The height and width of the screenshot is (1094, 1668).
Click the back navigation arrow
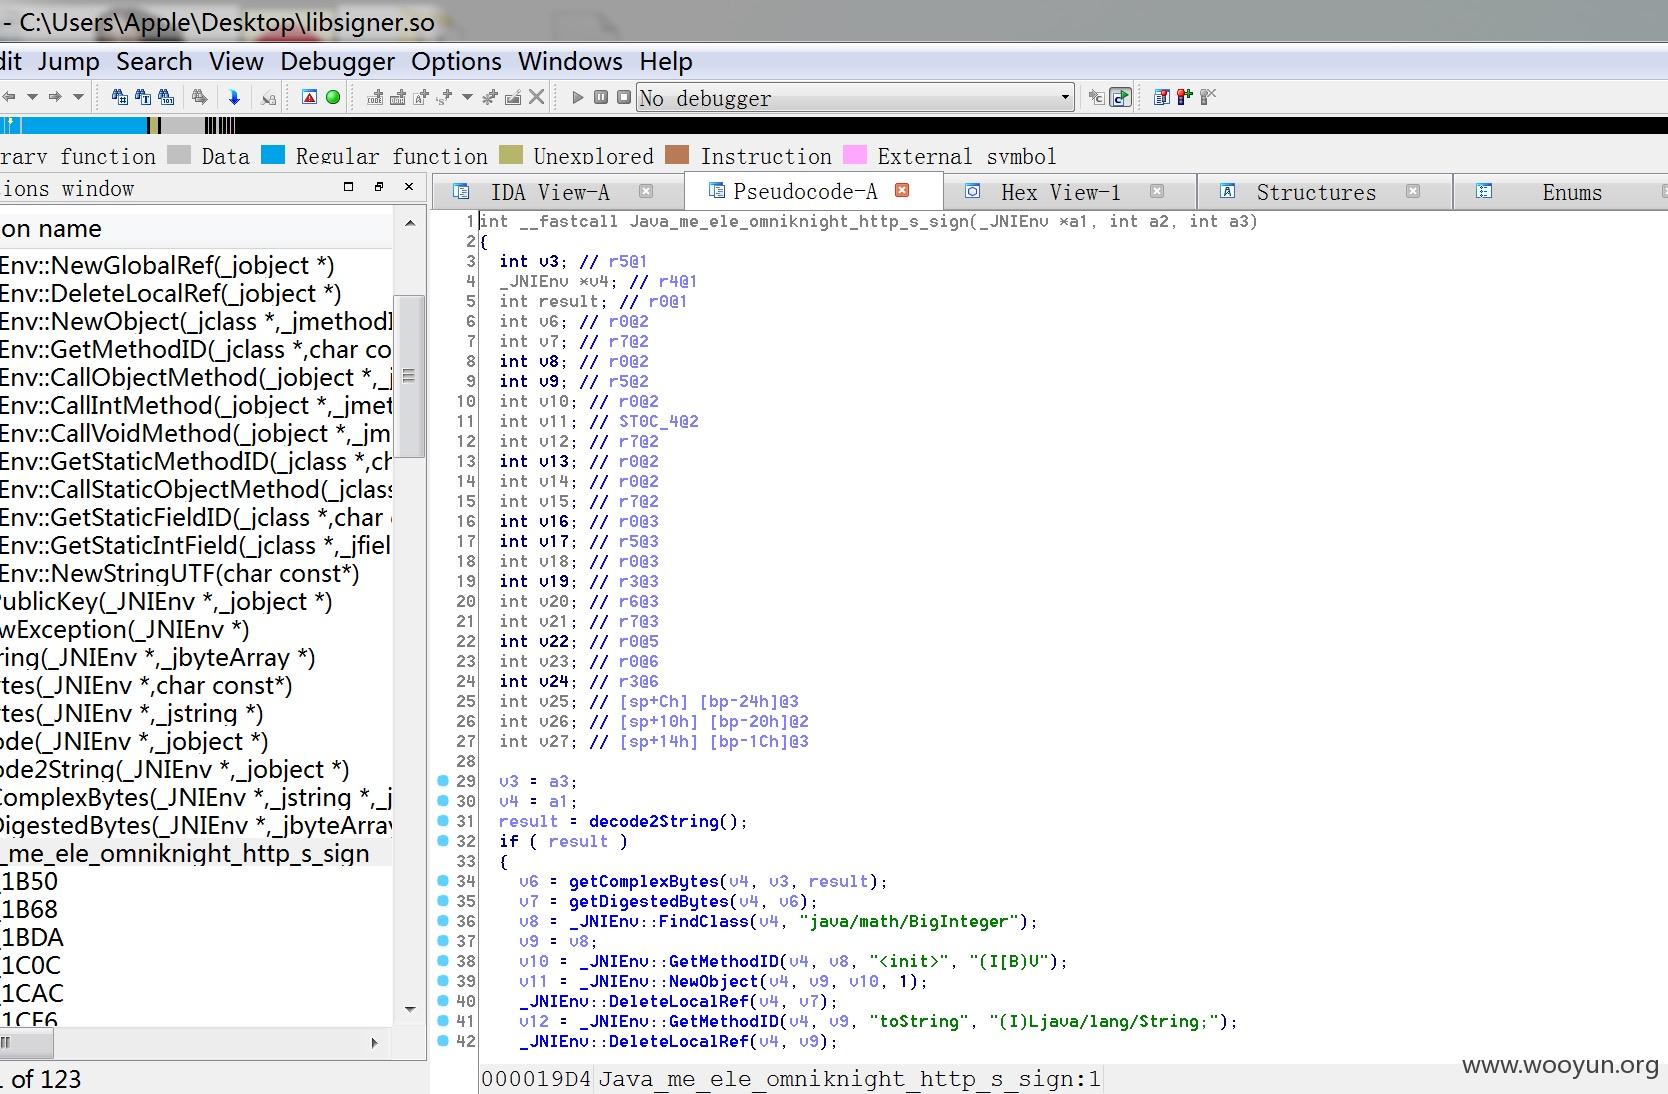pyautogui.click(x=9, y=97)
